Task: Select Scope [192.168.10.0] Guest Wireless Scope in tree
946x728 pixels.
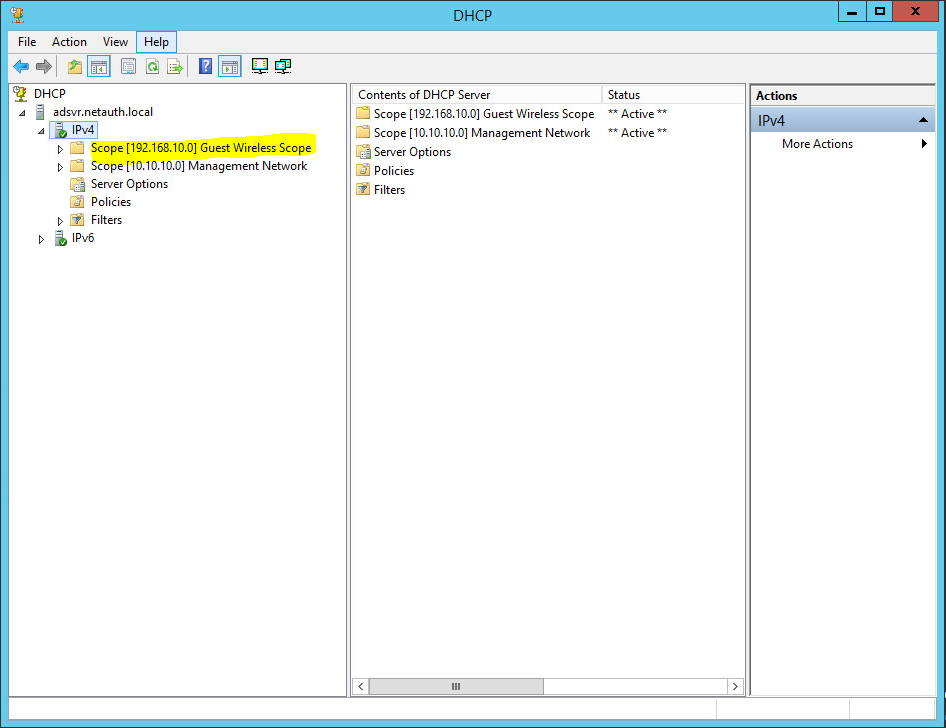Action: [x=201, y=148]
